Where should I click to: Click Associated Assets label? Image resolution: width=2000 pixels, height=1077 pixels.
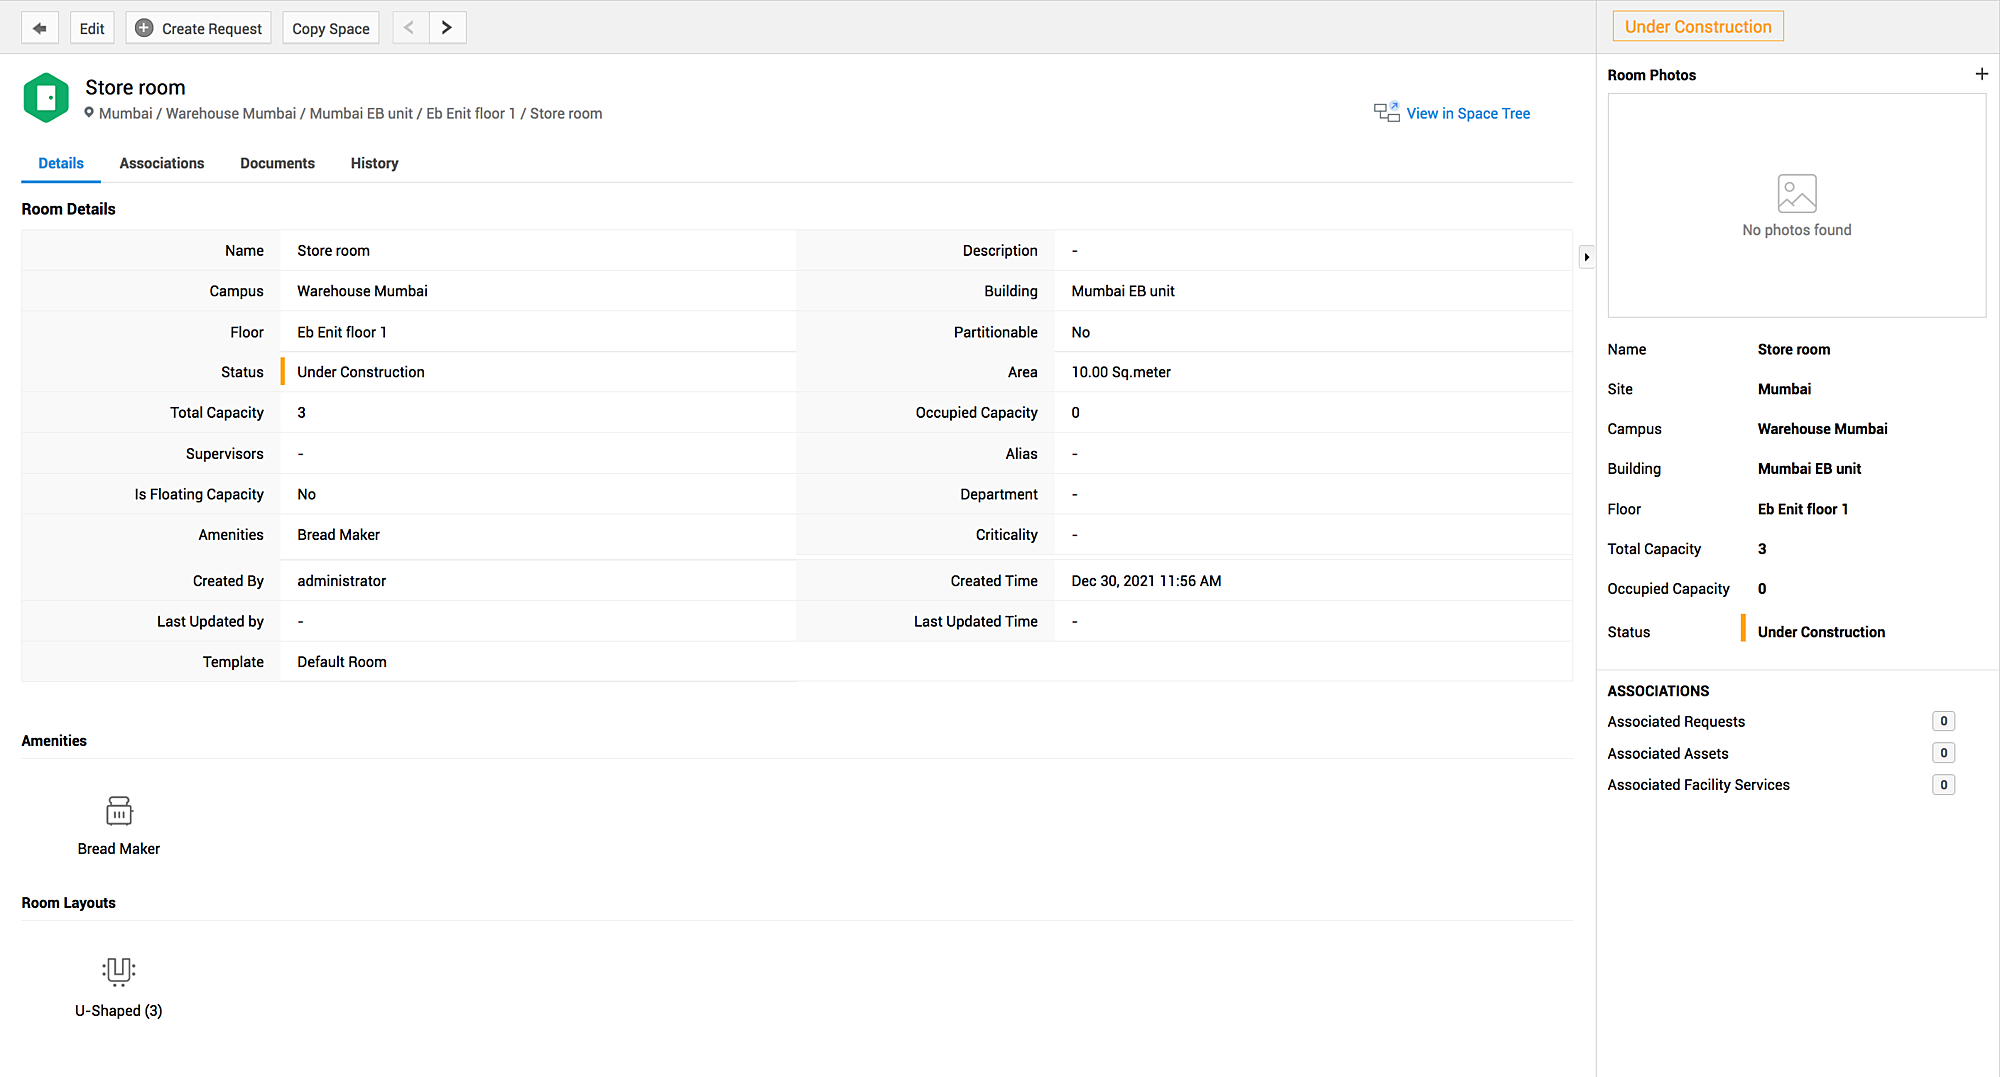tap(1667, 753)
